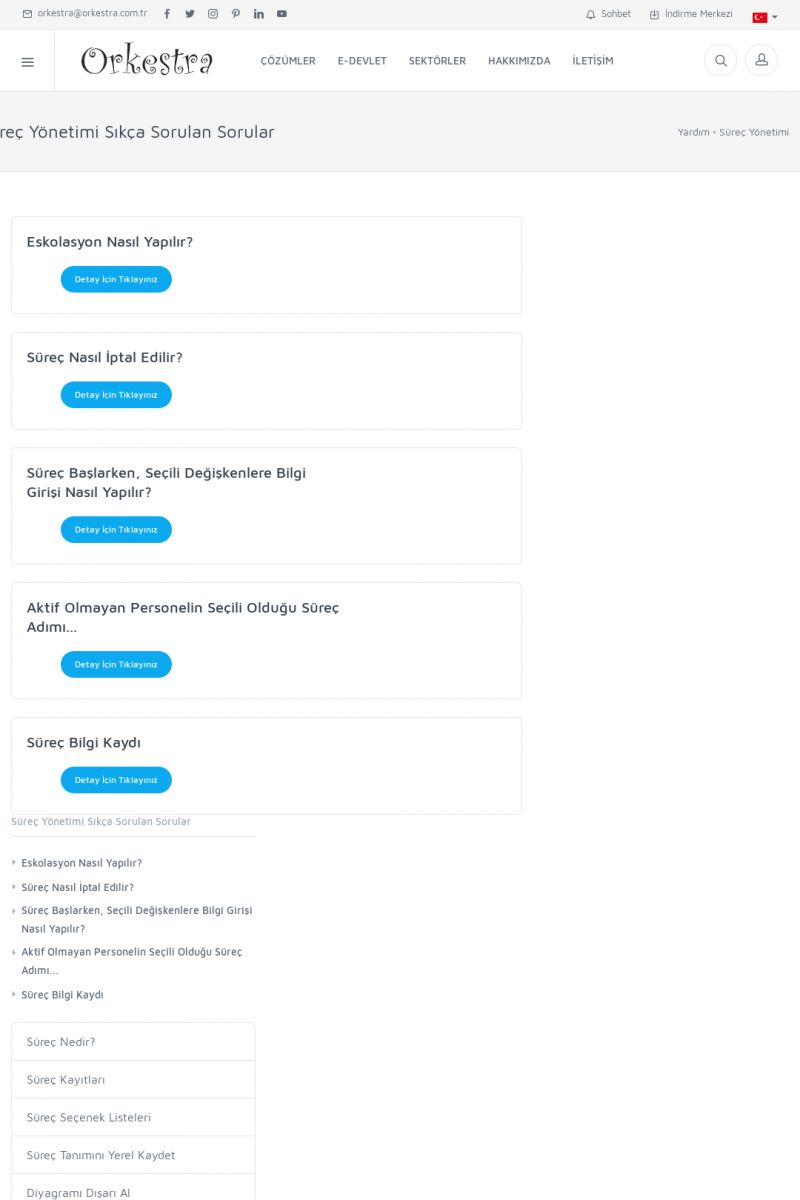The height and width of the screenshot is (1200, 800).
Task: Click the Yardım breadcrumb link
Action: click(693, 132)
